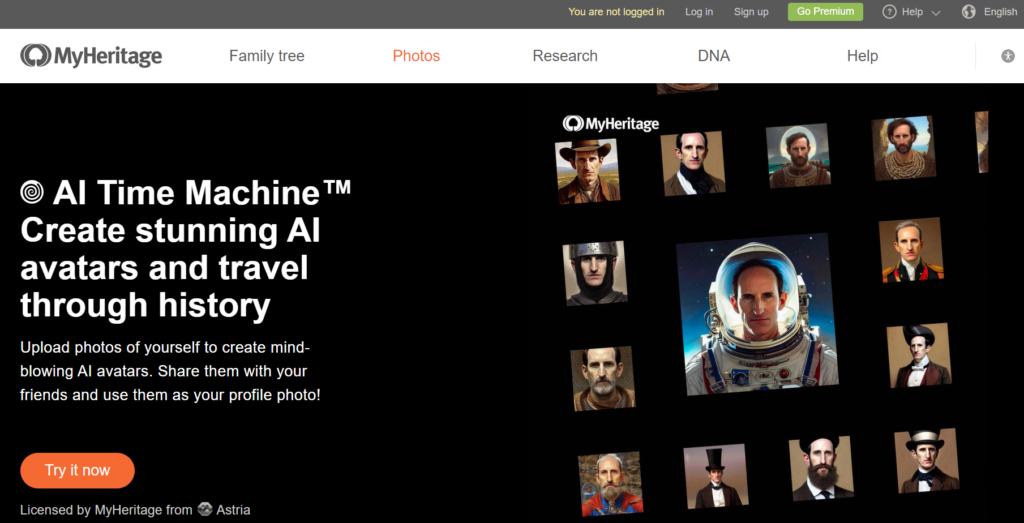Select the medieval knight helmet avatar
The image size is (1024, 523).
click(x=595, y=273)
